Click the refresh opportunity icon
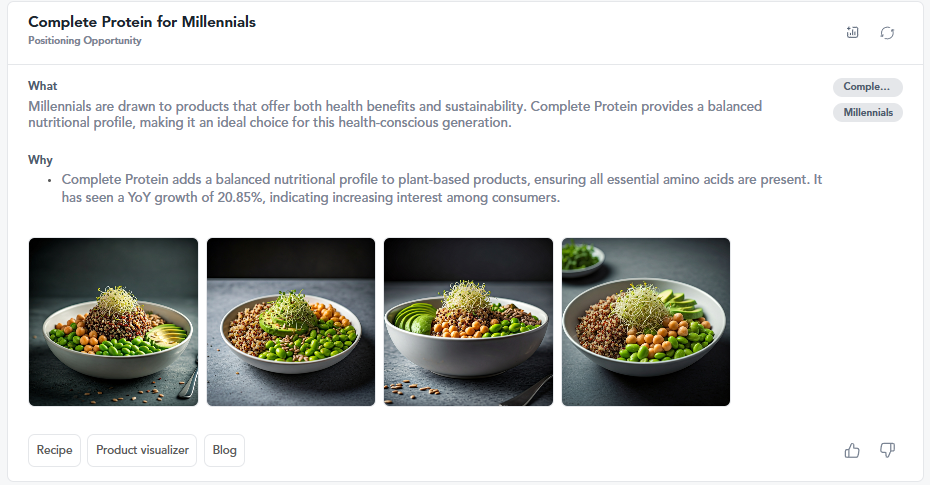Image resolution: width=930 pixels, height=485 pixels. pos(887,33)
